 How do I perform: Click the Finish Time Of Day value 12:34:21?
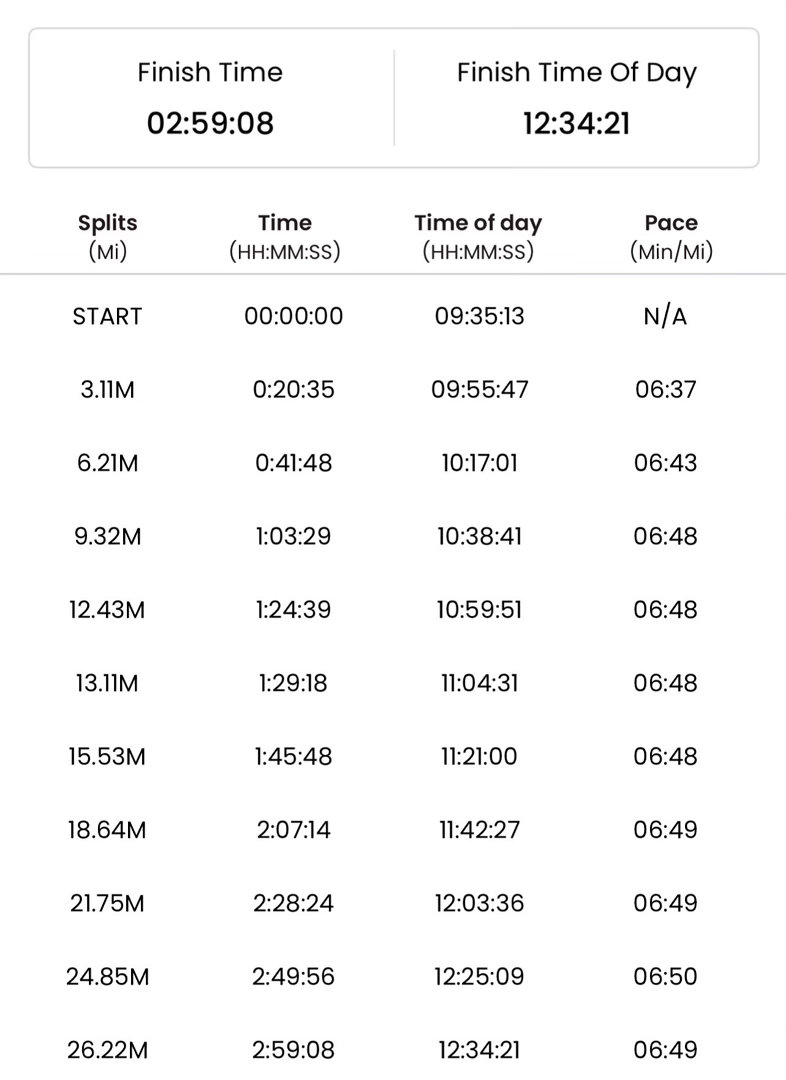576,123
